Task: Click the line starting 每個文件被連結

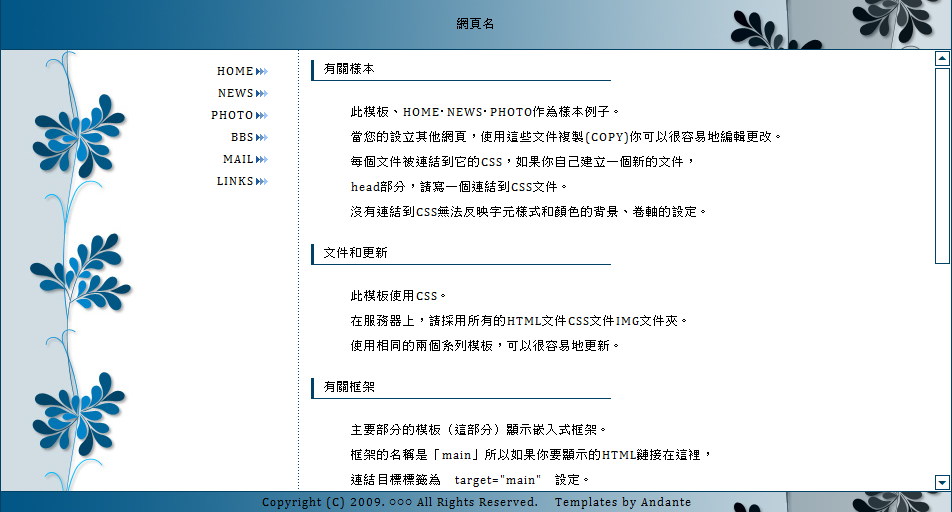Action: tap(523, 162)
